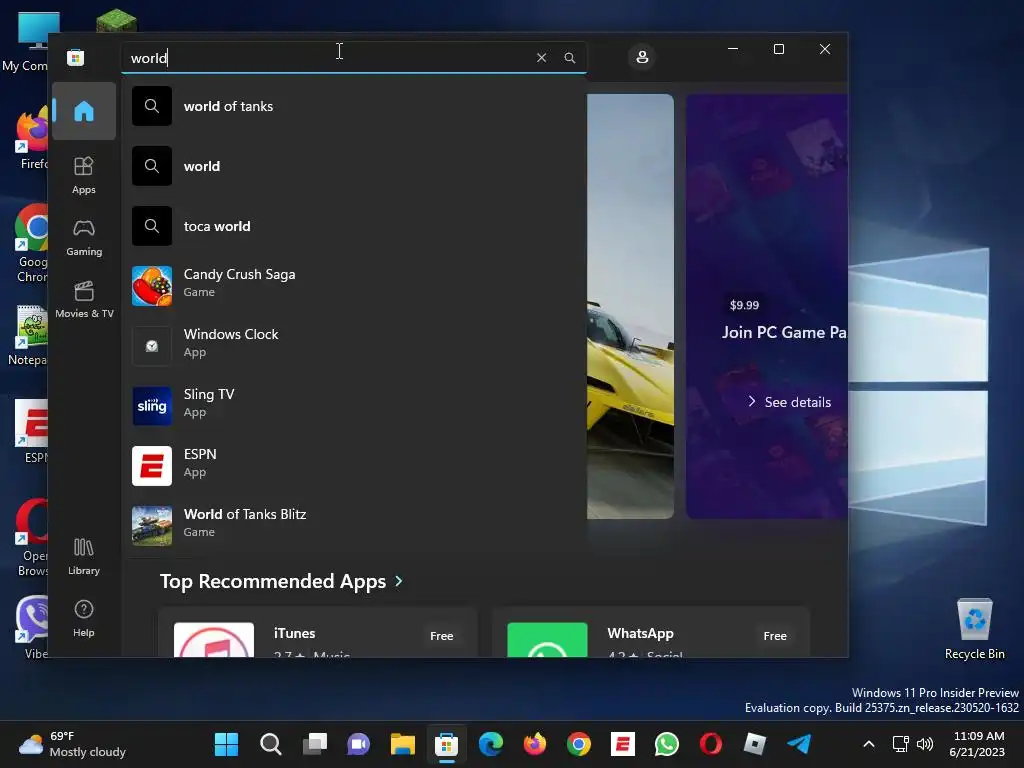
Task: Open the Candy Crush Saga game result
Action: click(x=355, y=285)
